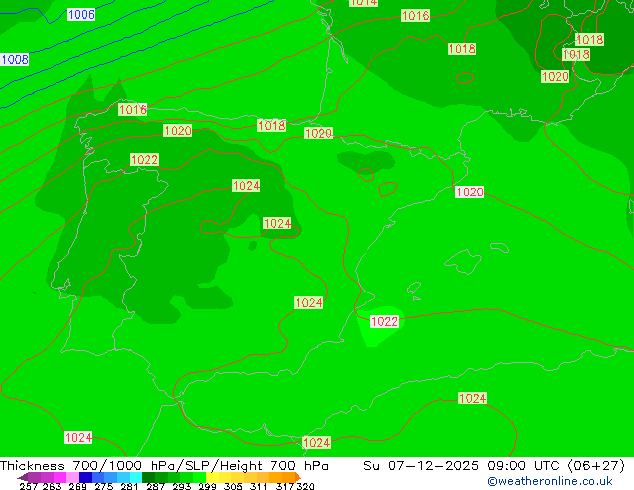Click the legend value 305
The width and height of the screenshot is (634, 490).
tap(233, 486)
